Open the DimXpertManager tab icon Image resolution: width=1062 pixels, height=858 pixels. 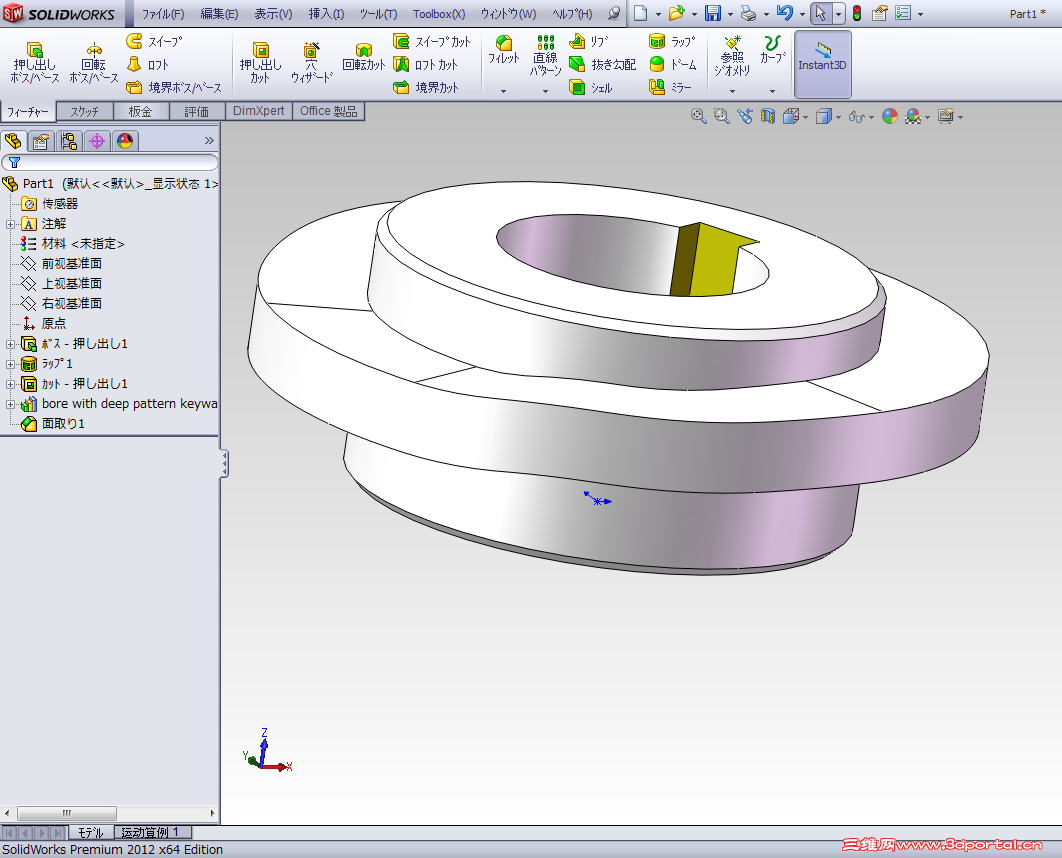point(97,141)
